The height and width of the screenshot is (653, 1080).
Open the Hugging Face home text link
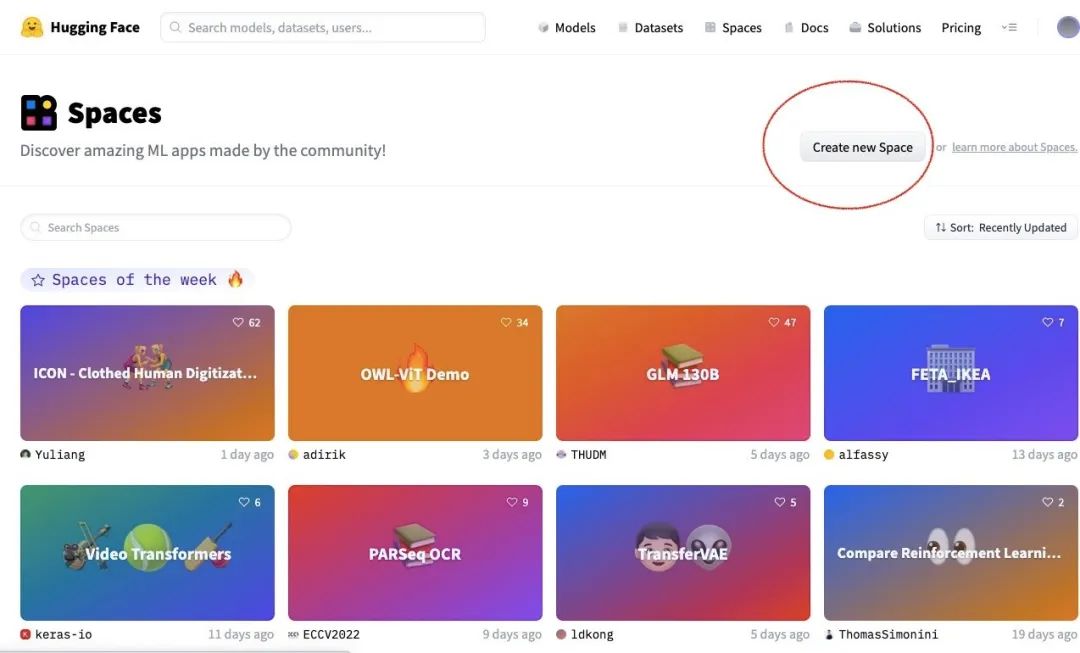click(95, 28)
